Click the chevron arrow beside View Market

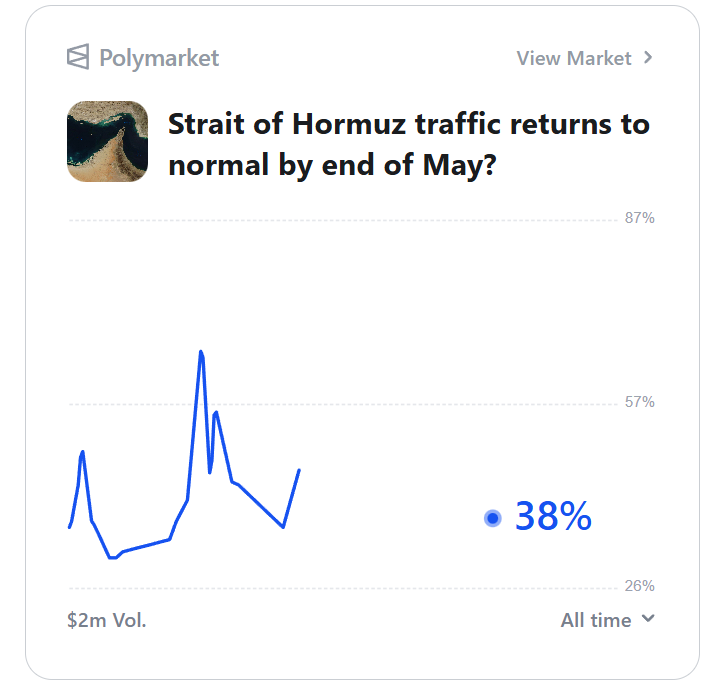tap(648, 57)
